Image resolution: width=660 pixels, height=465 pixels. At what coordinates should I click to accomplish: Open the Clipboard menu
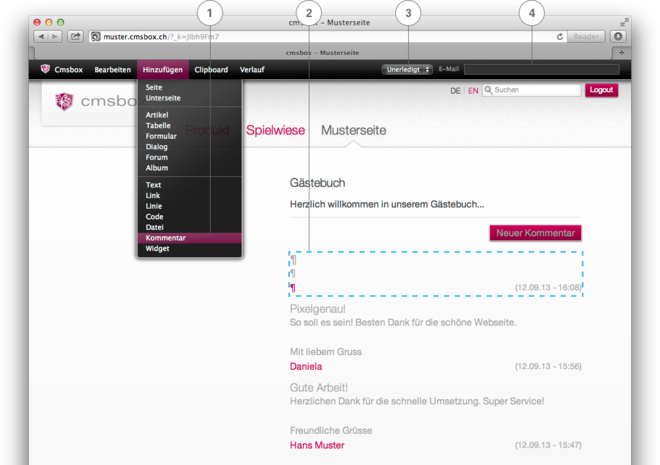pyautogui.click(x=211, y=70)
